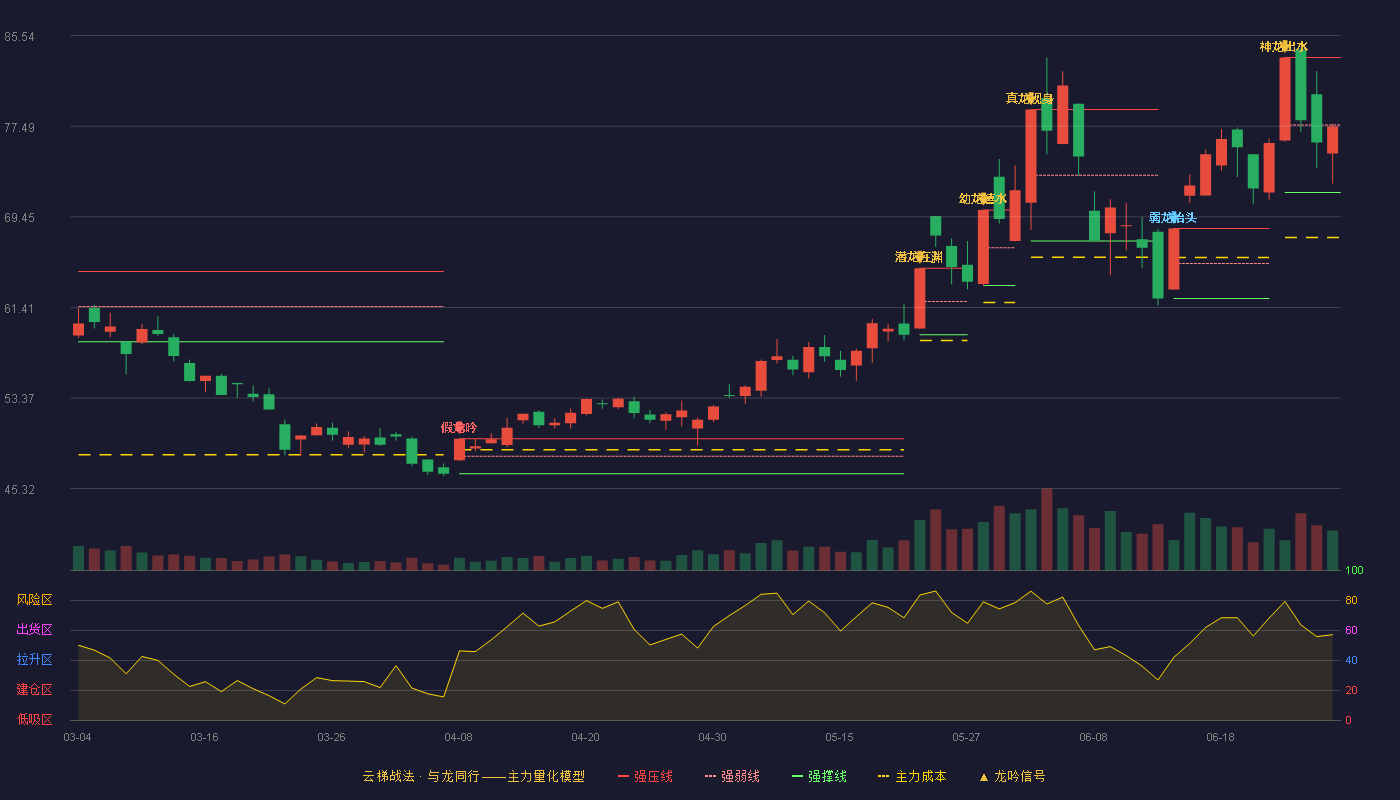Click the 风险区 zone label
This screenshot has height=800, width=1400.
pos(34,600)
